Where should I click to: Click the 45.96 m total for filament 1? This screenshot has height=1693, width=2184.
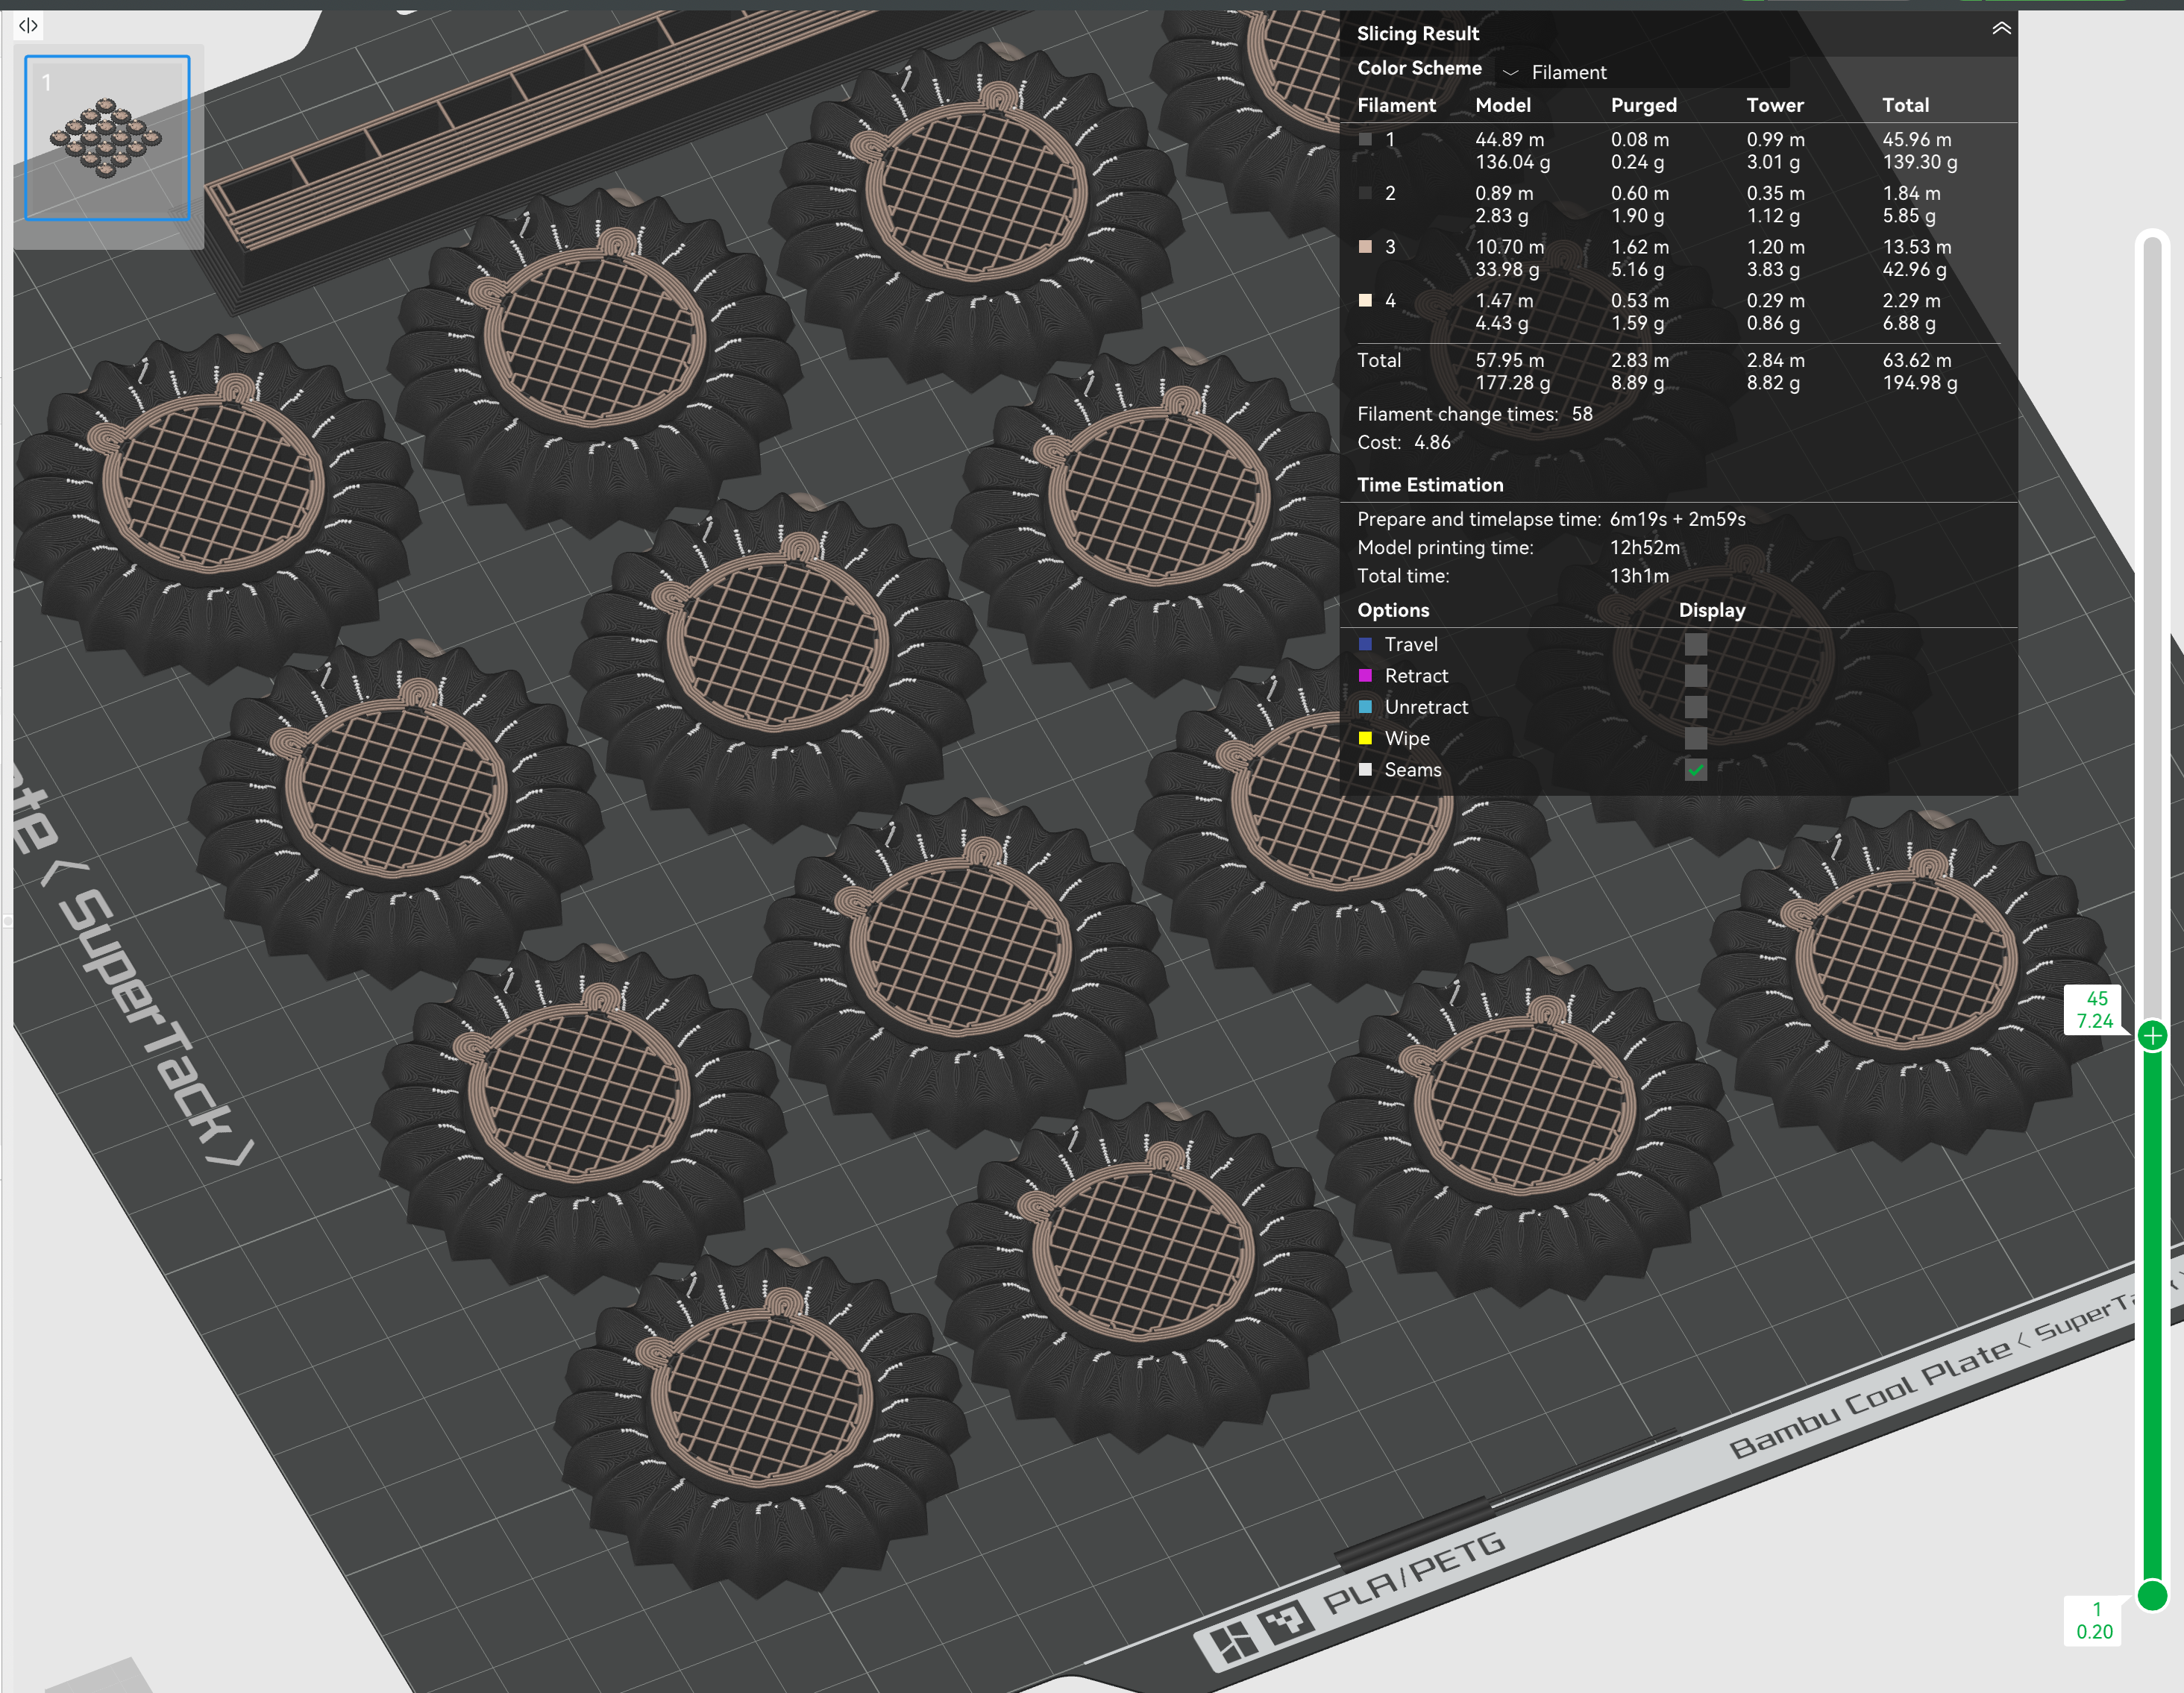[1916, 139]
